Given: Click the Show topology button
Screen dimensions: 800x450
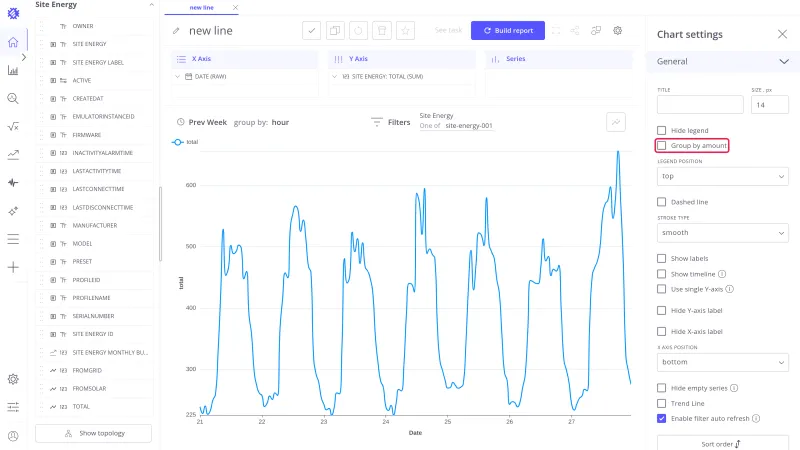Looking at the screenshot, I should point(93,433).
